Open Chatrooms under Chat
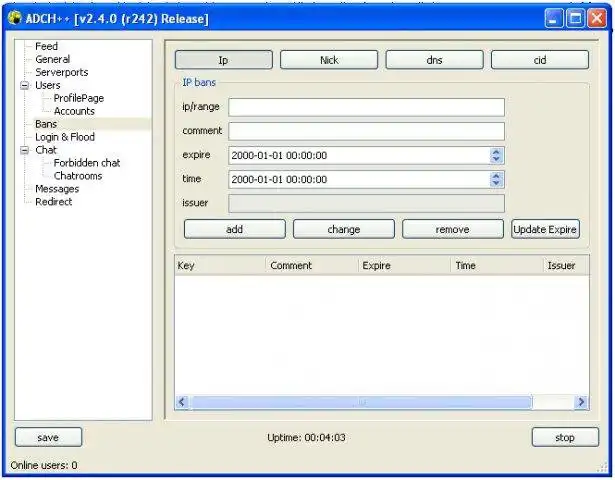 tap(78, 176)
